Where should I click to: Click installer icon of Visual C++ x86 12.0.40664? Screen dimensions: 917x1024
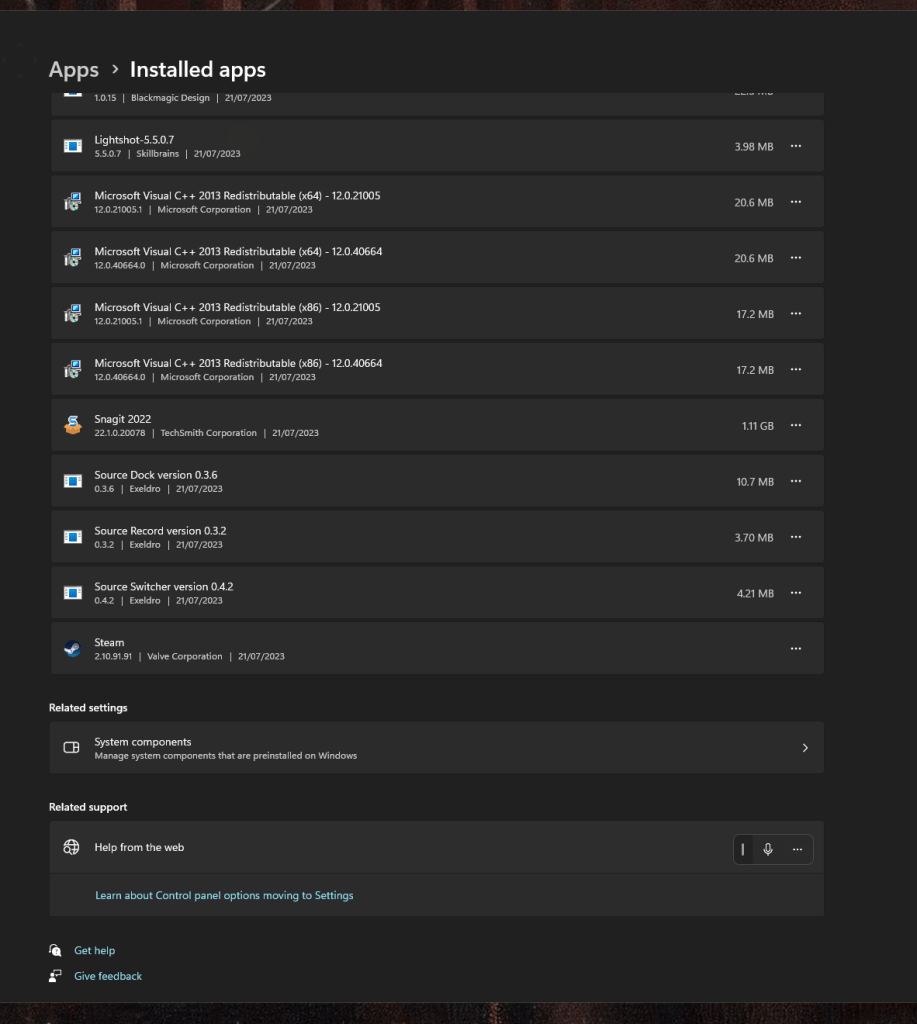click(x=72, y=370)
